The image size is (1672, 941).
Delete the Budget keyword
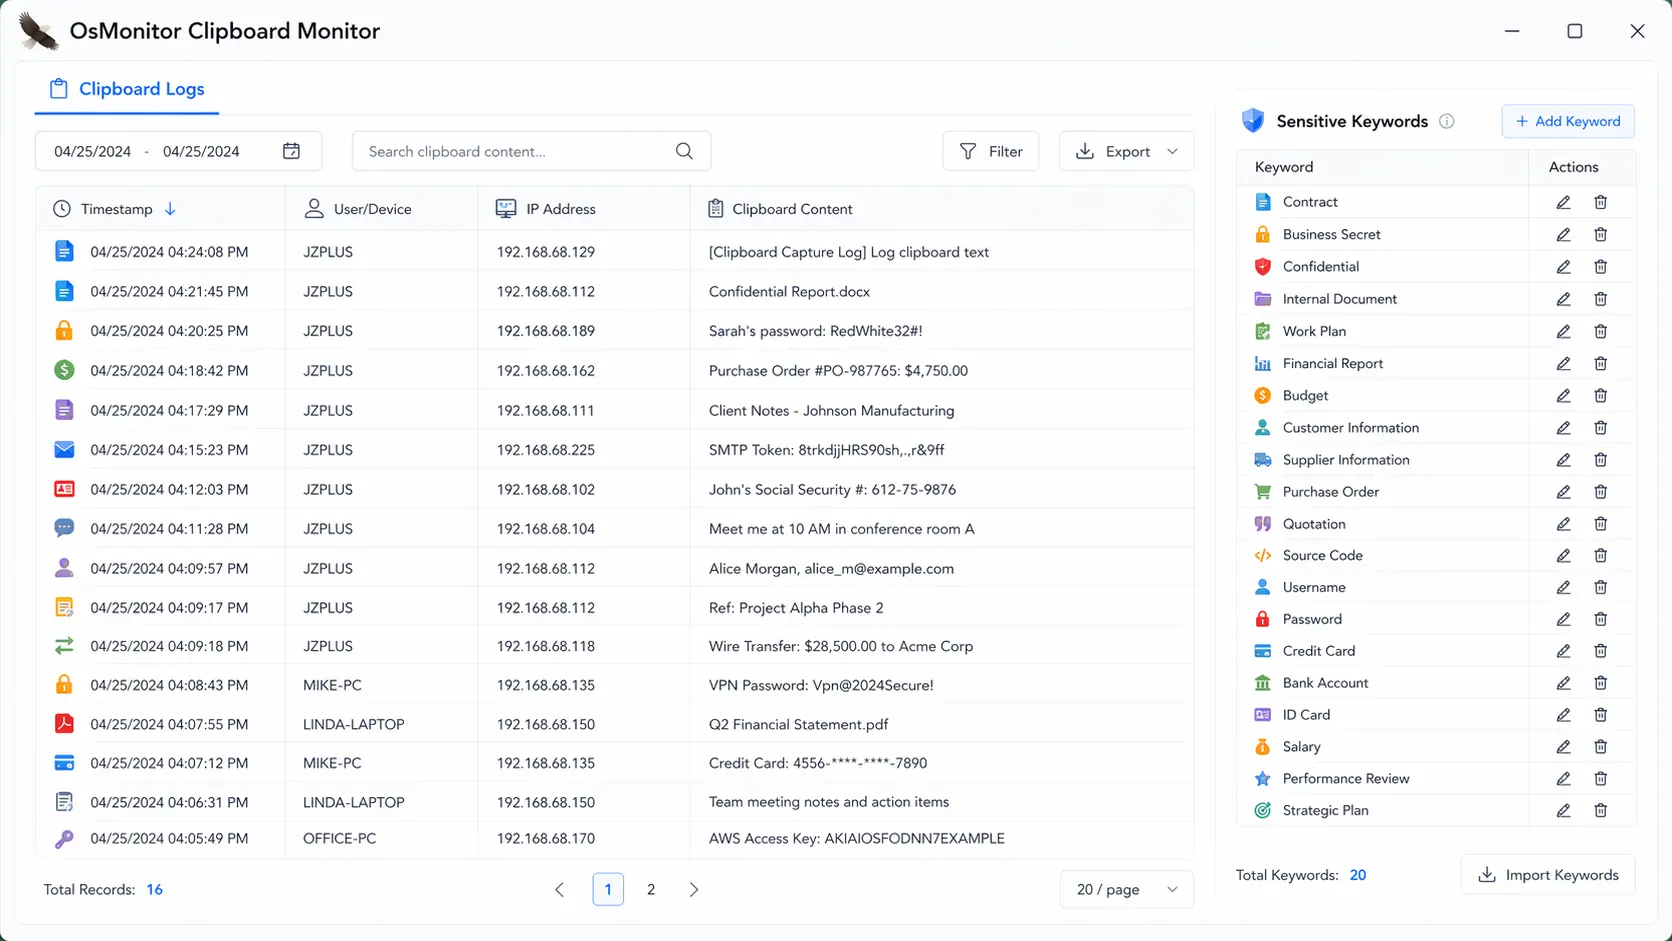[1600, 396]
